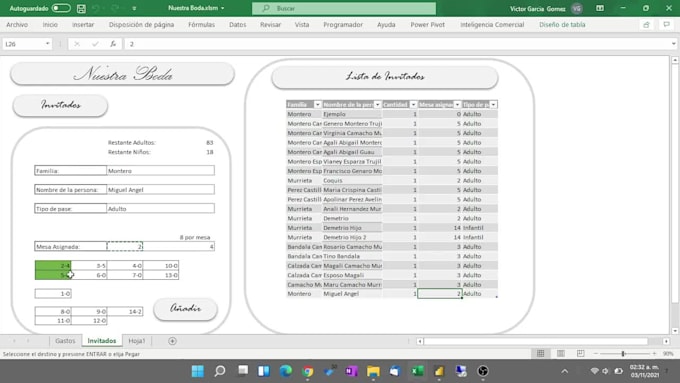Image resolution: width=680 pixels, height=383 pixels.
Task: Open File Explorer from taskbar
Action: (x=373, y=371)
